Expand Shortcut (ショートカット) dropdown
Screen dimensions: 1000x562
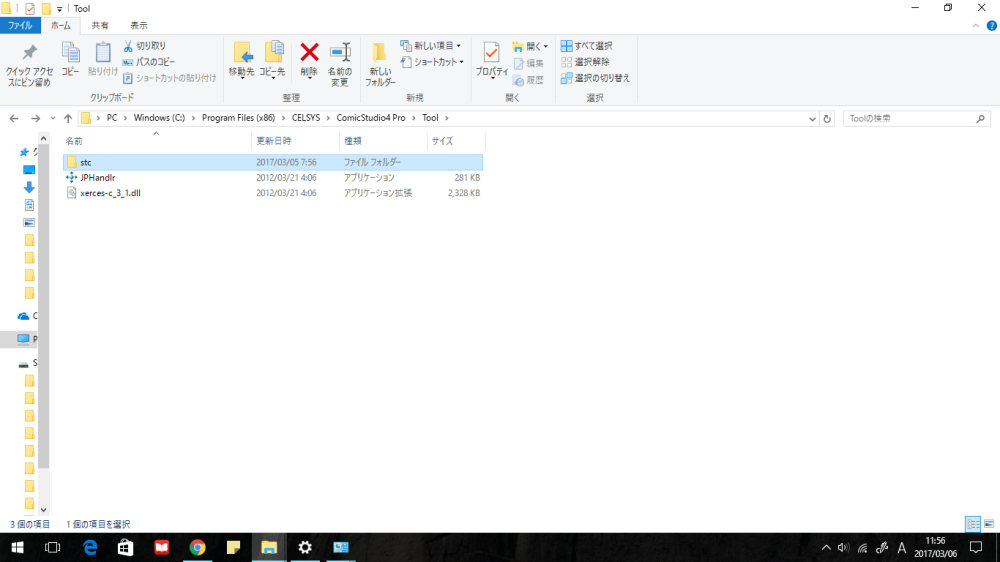(432, 62)
